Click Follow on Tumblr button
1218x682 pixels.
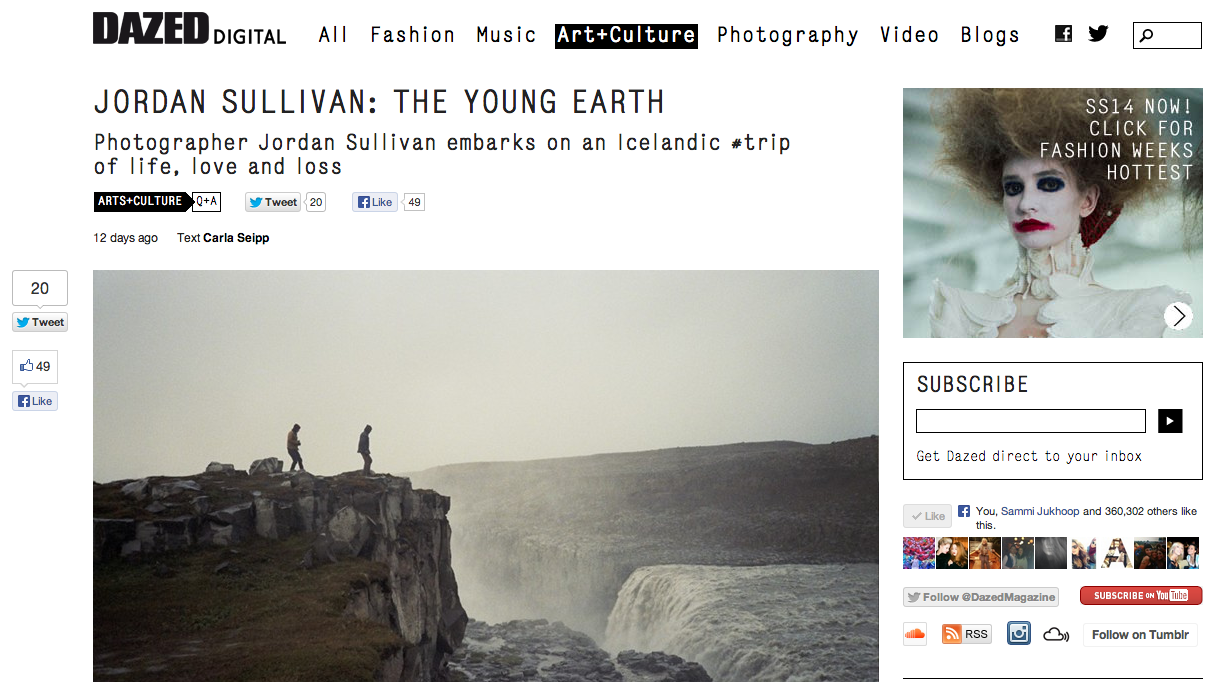click(1140, 634)
